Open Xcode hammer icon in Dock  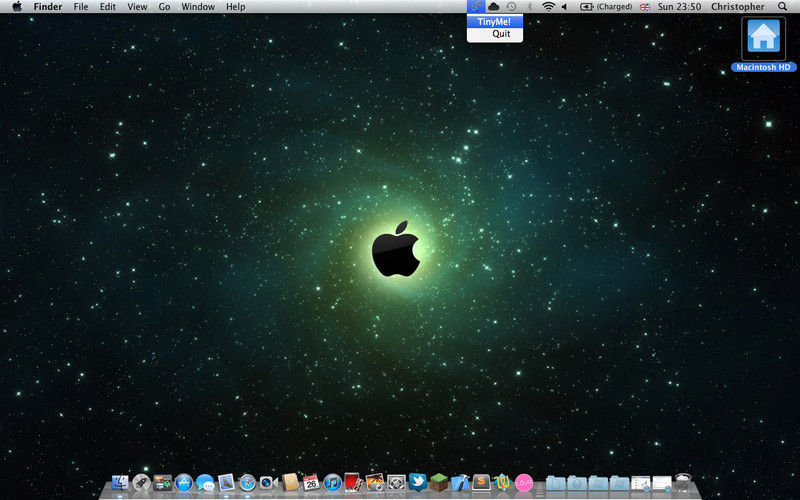(x=460, y=482)
